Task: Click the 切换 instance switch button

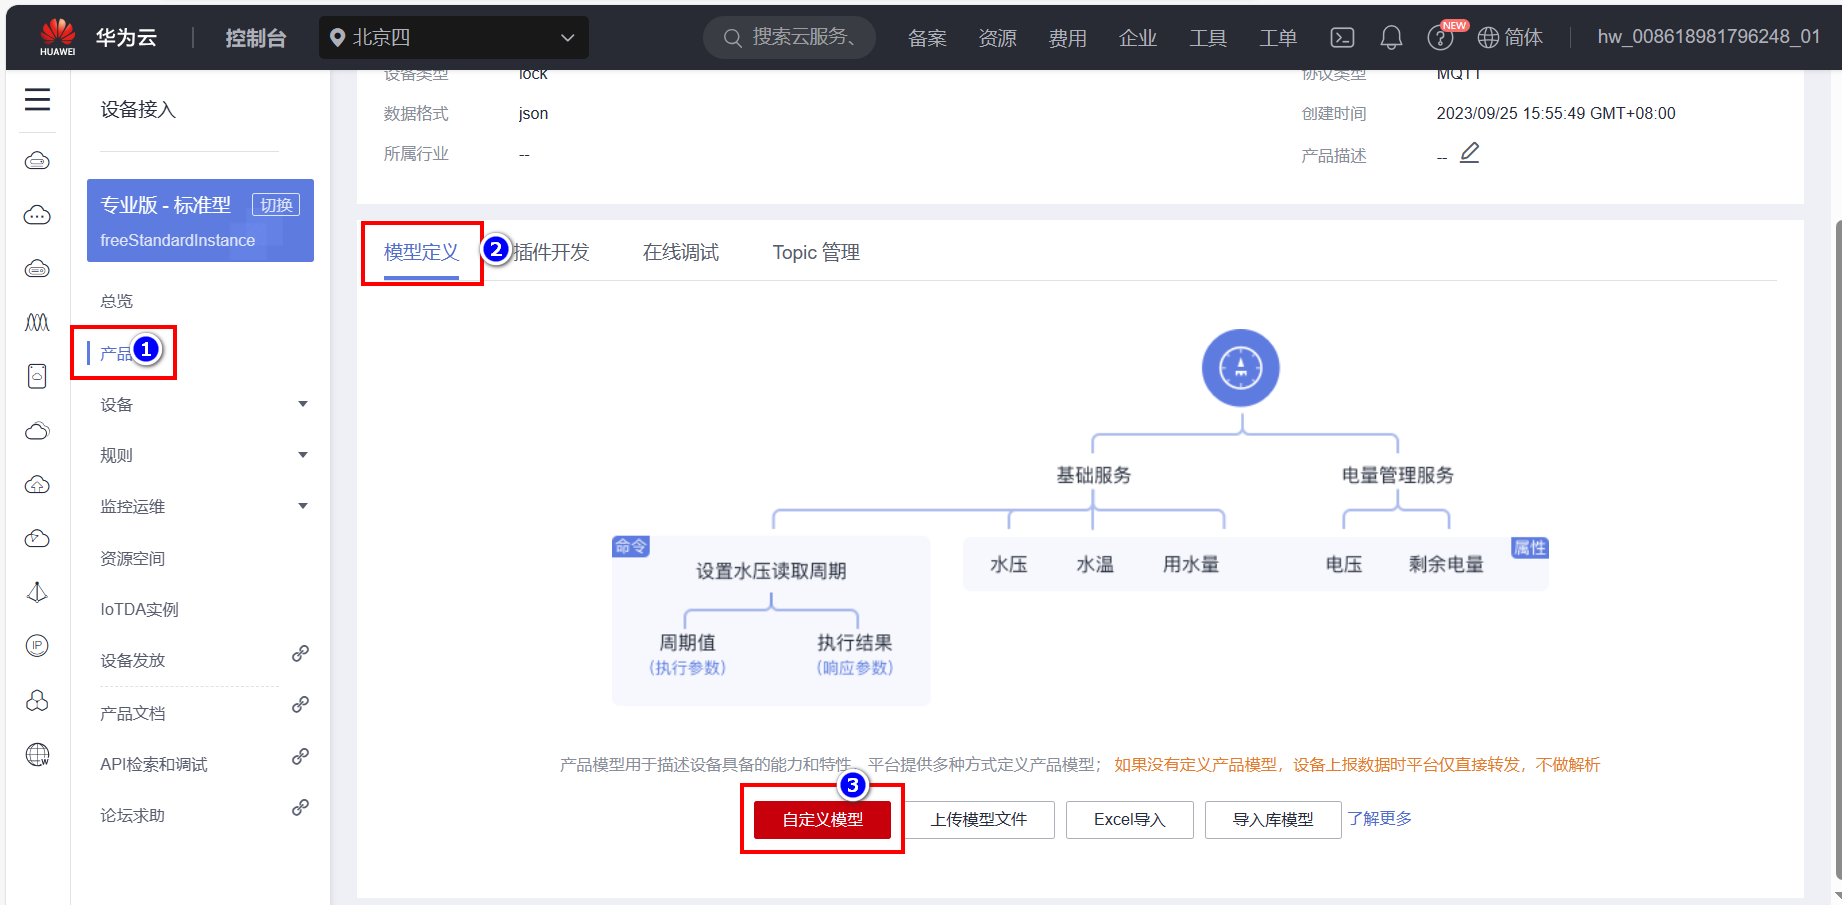Action: pos(277,205)
